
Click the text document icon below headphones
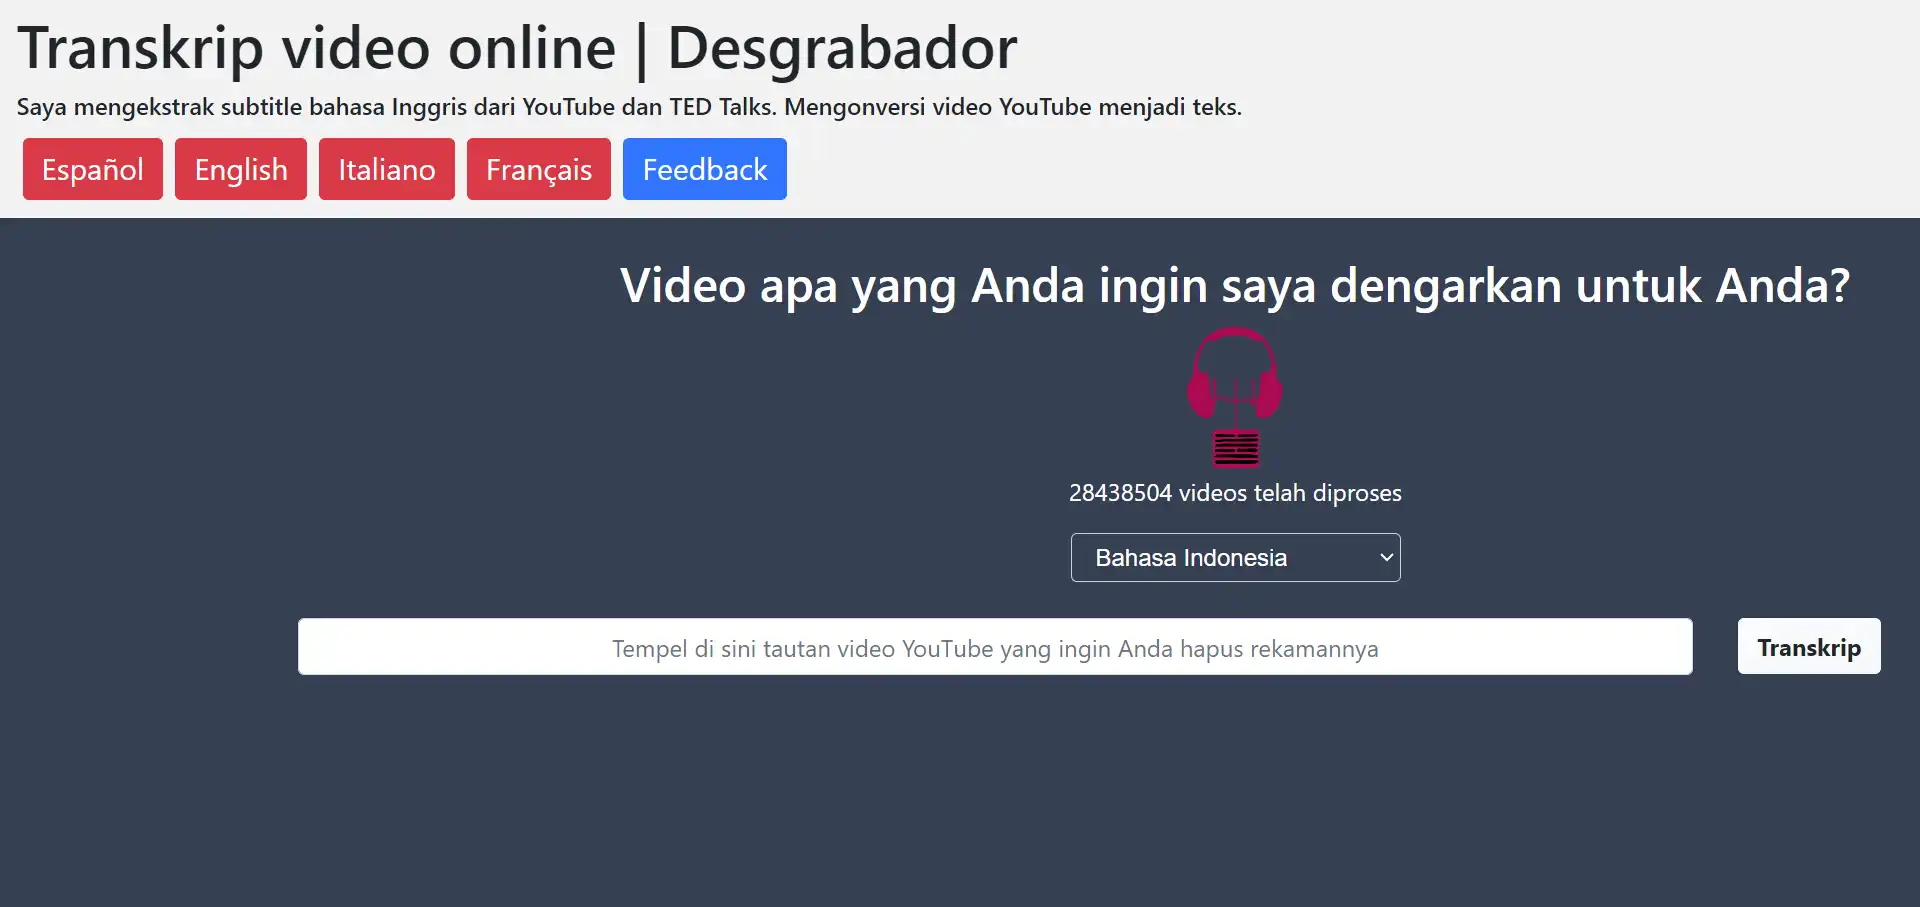(1236, 449)
